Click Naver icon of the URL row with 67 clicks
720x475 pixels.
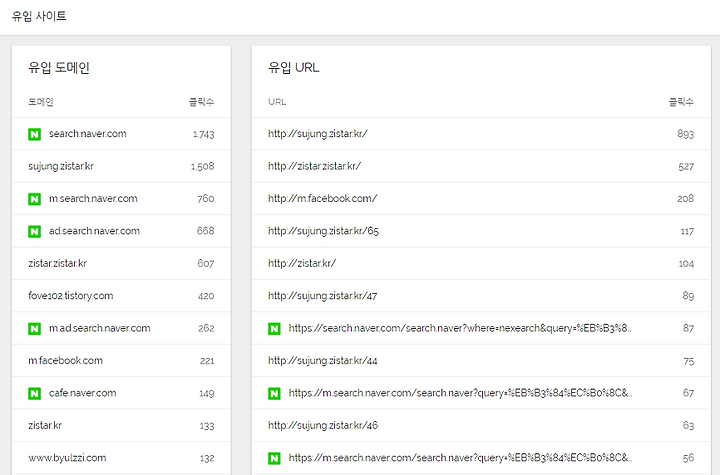click(274, 393)
